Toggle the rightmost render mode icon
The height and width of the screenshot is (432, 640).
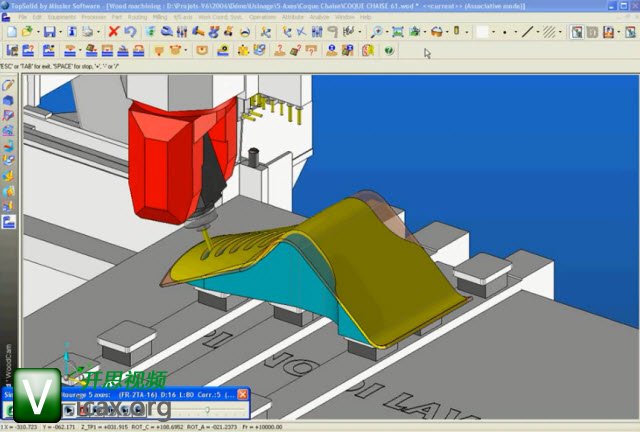click(x=630, y=32)
